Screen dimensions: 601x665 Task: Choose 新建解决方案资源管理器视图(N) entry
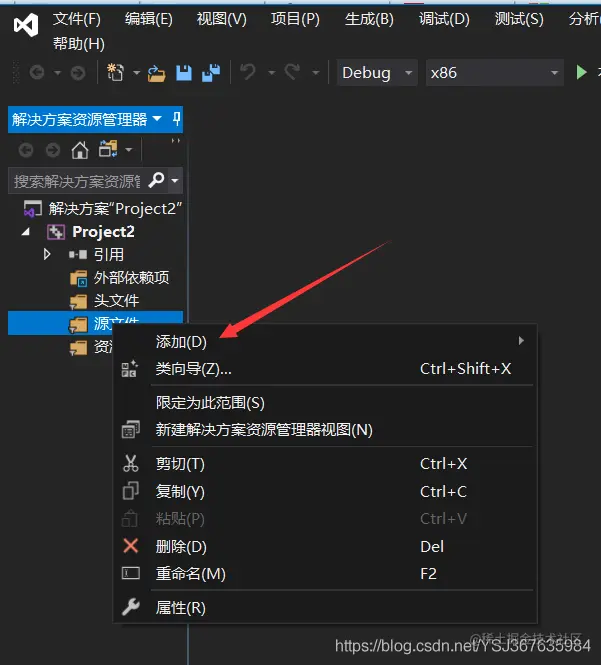click(x=325, y=430)
